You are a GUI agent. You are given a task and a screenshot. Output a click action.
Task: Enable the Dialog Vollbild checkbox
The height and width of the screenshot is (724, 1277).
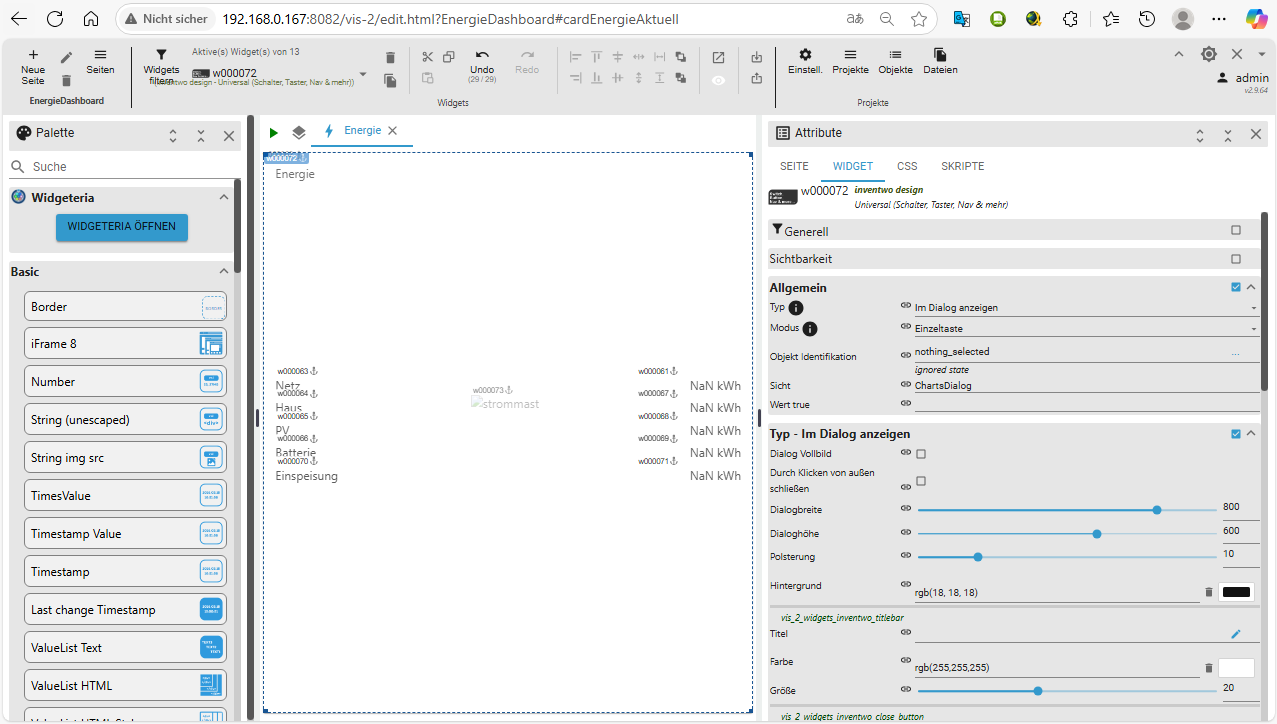click(x=921, y=454)
